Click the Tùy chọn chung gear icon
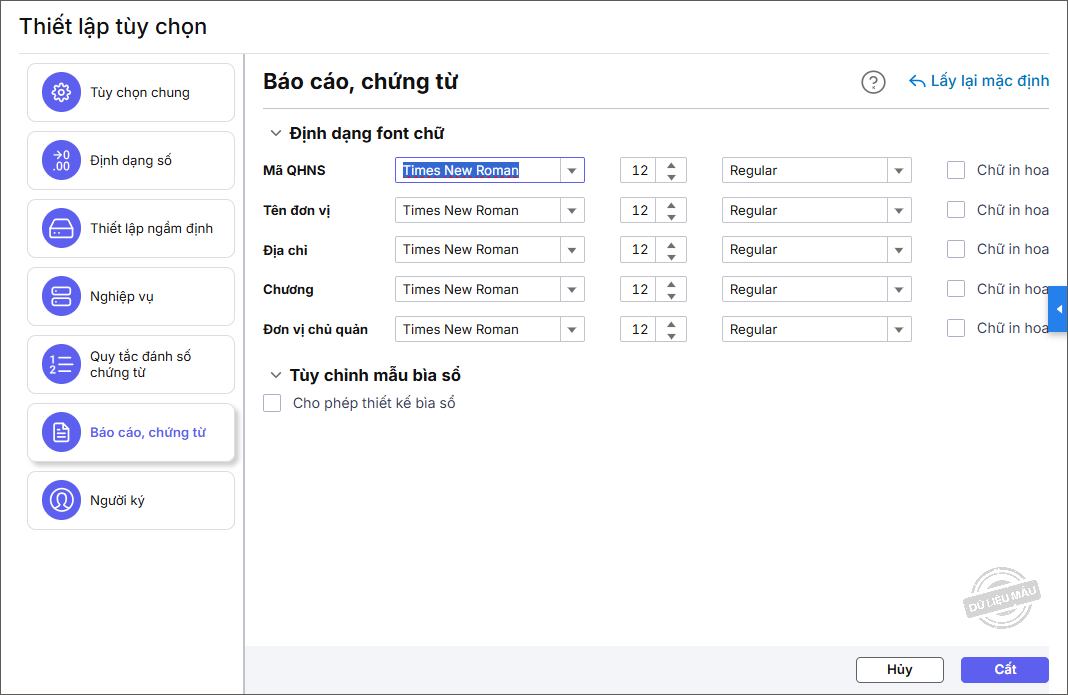 61,93
